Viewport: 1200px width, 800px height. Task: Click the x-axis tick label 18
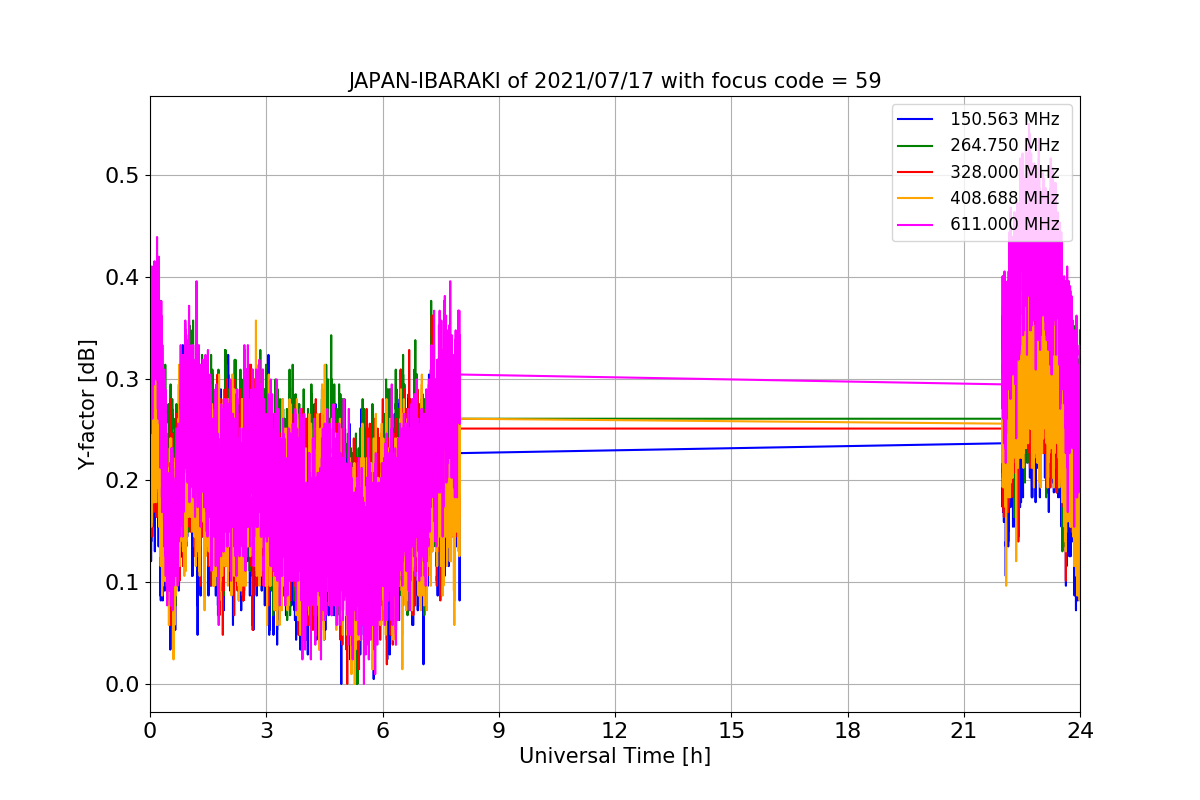point(847,731)
